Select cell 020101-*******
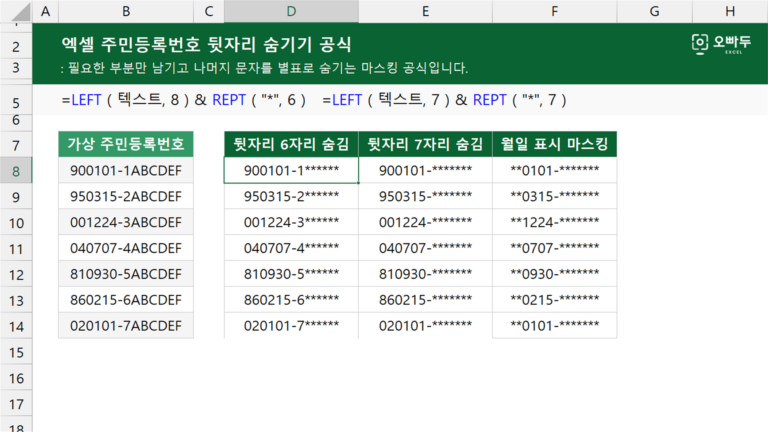Viewport: 768px width, 432px height. pyautogui.click(x=425, y=326)
